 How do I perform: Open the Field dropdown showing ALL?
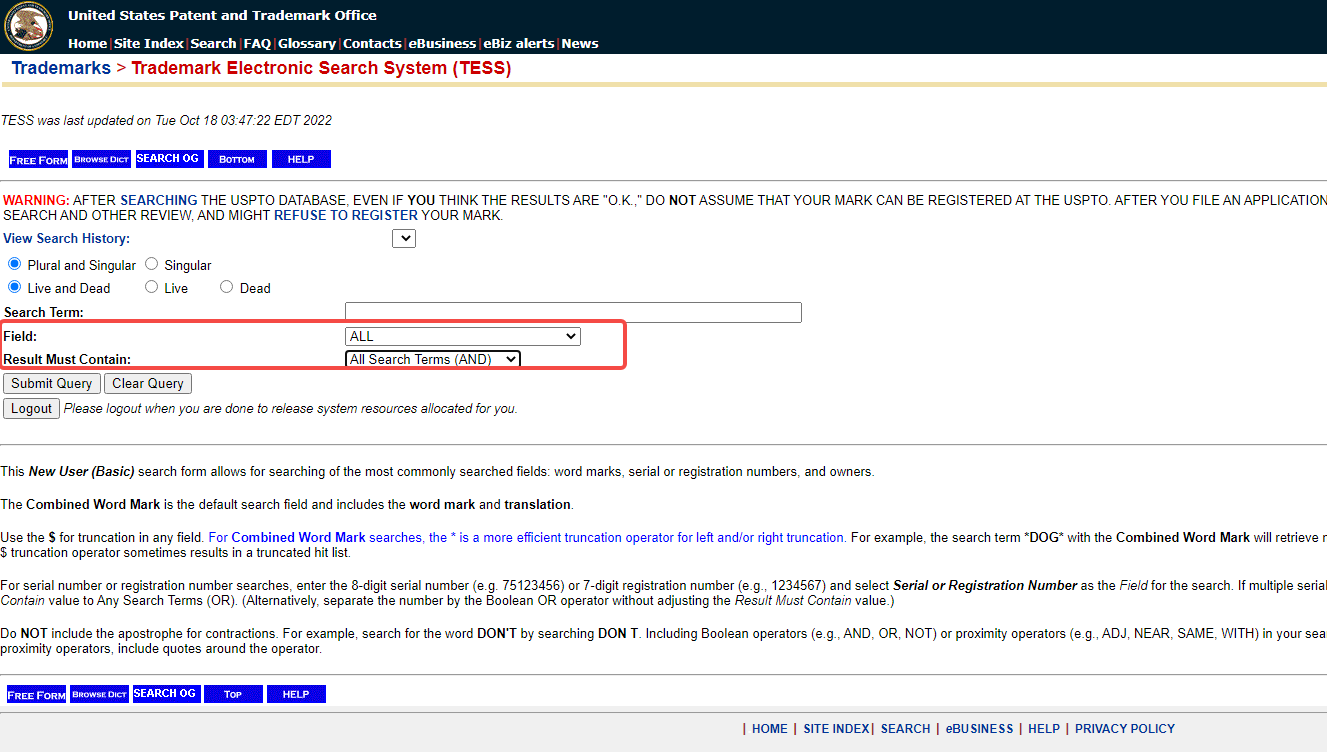pos(463,336)
